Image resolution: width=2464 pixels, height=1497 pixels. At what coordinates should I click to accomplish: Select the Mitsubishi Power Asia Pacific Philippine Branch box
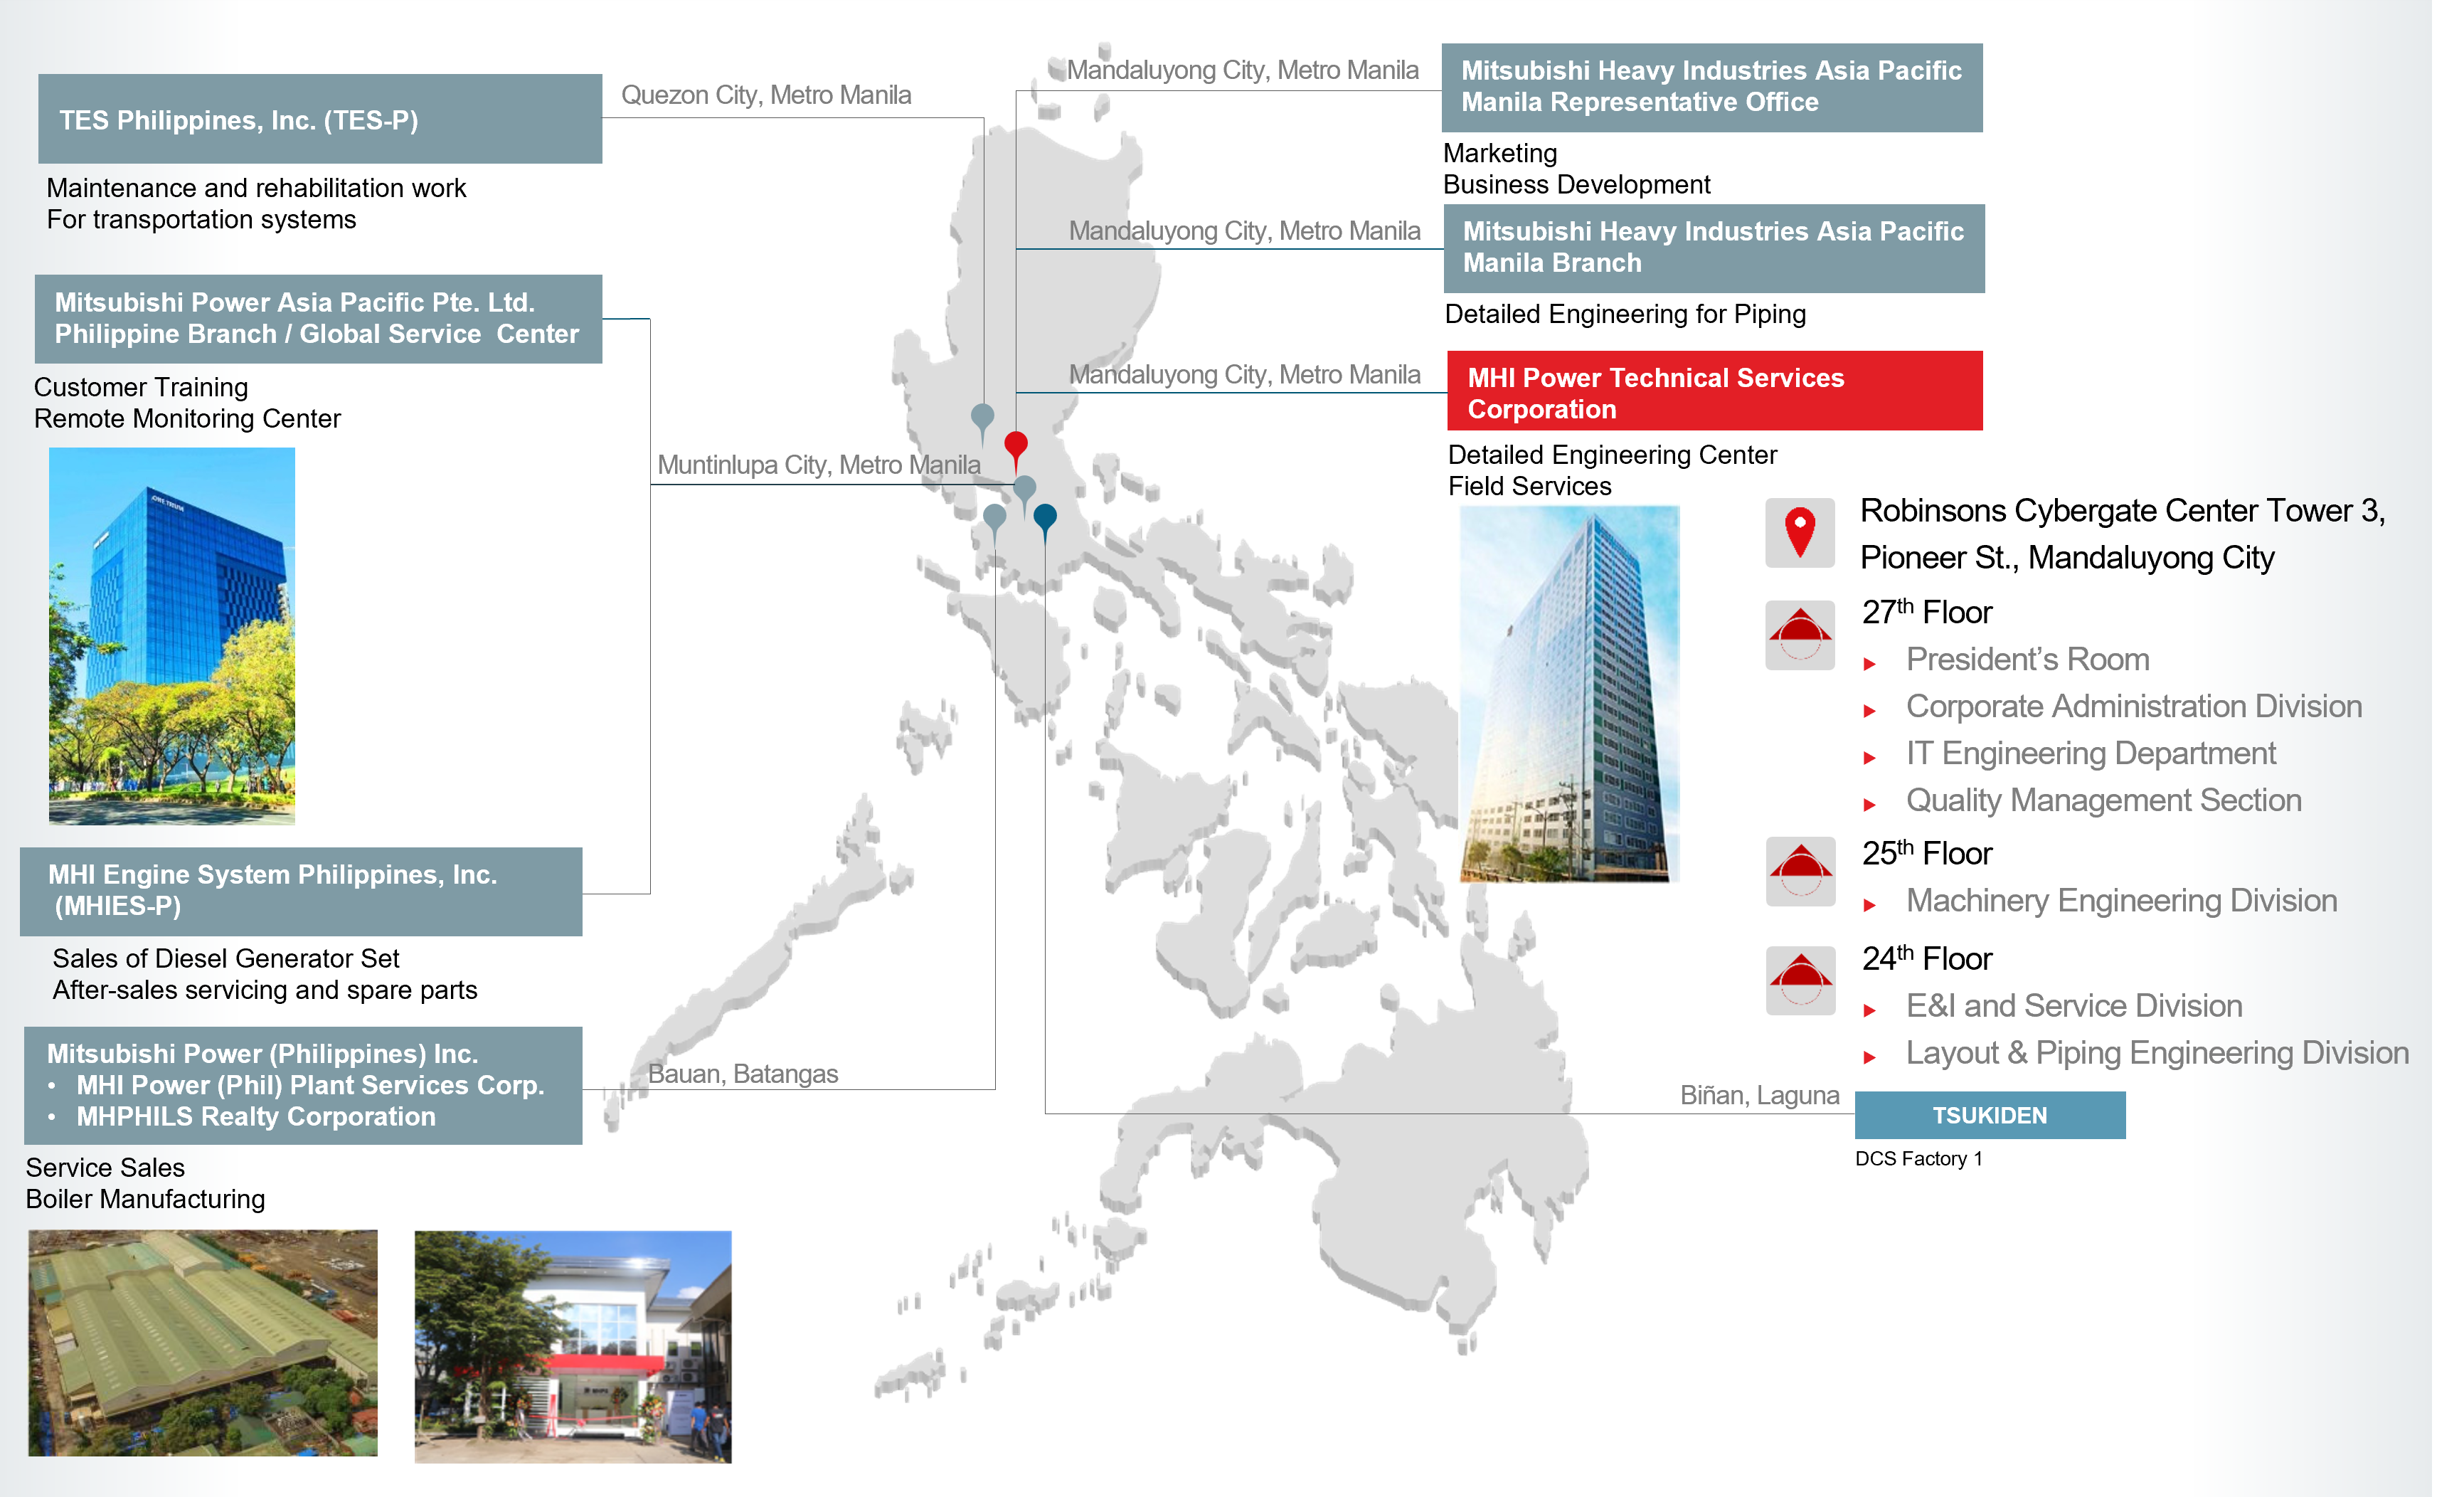(x=318, y=319)
